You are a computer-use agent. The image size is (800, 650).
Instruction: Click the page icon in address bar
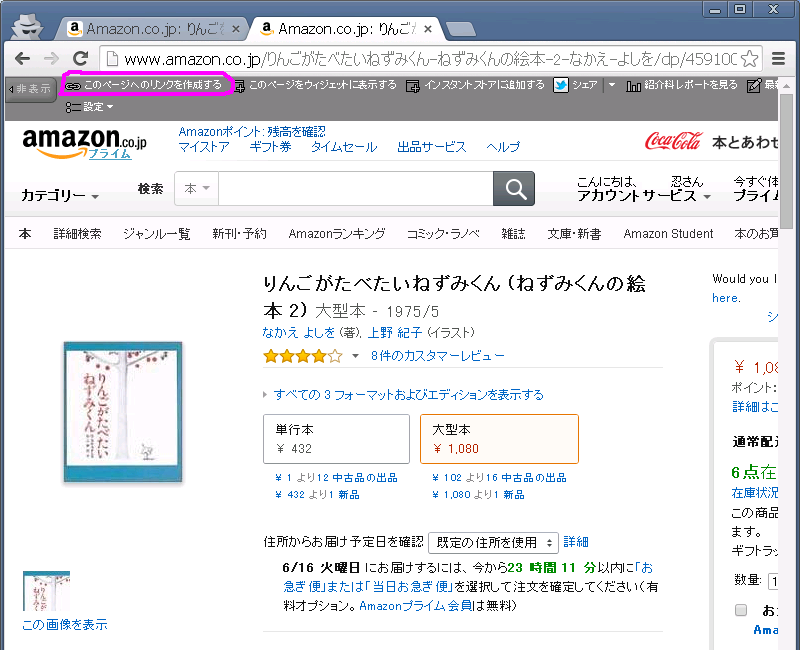[x=112, y=59]
